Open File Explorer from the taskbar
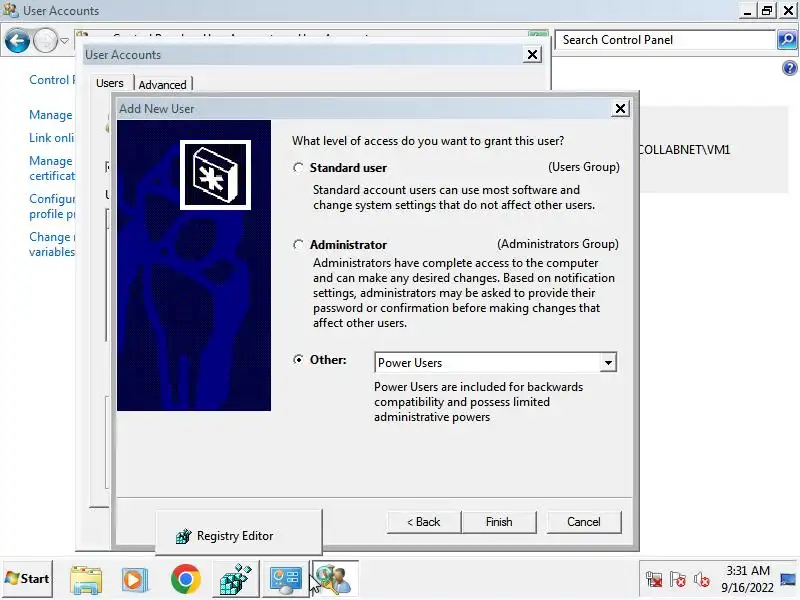 (x=86, y=579)
